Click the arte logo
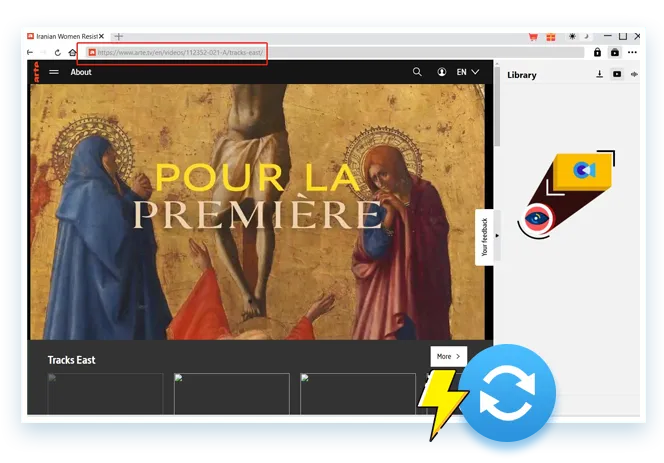 [x=36, y=72]
